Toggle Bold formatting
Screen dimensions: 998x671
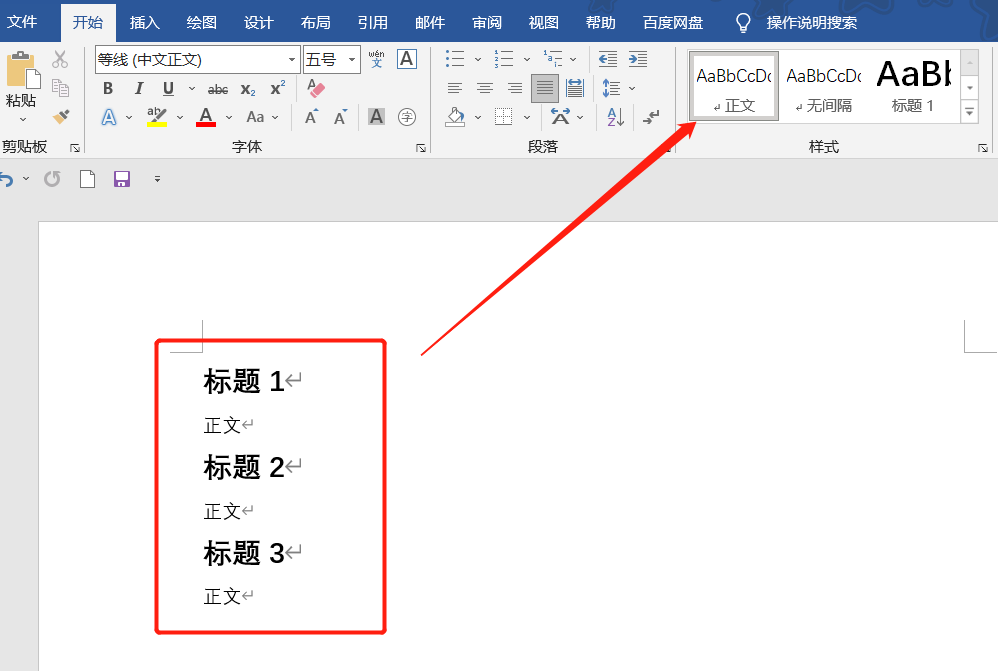coord(108,88)
